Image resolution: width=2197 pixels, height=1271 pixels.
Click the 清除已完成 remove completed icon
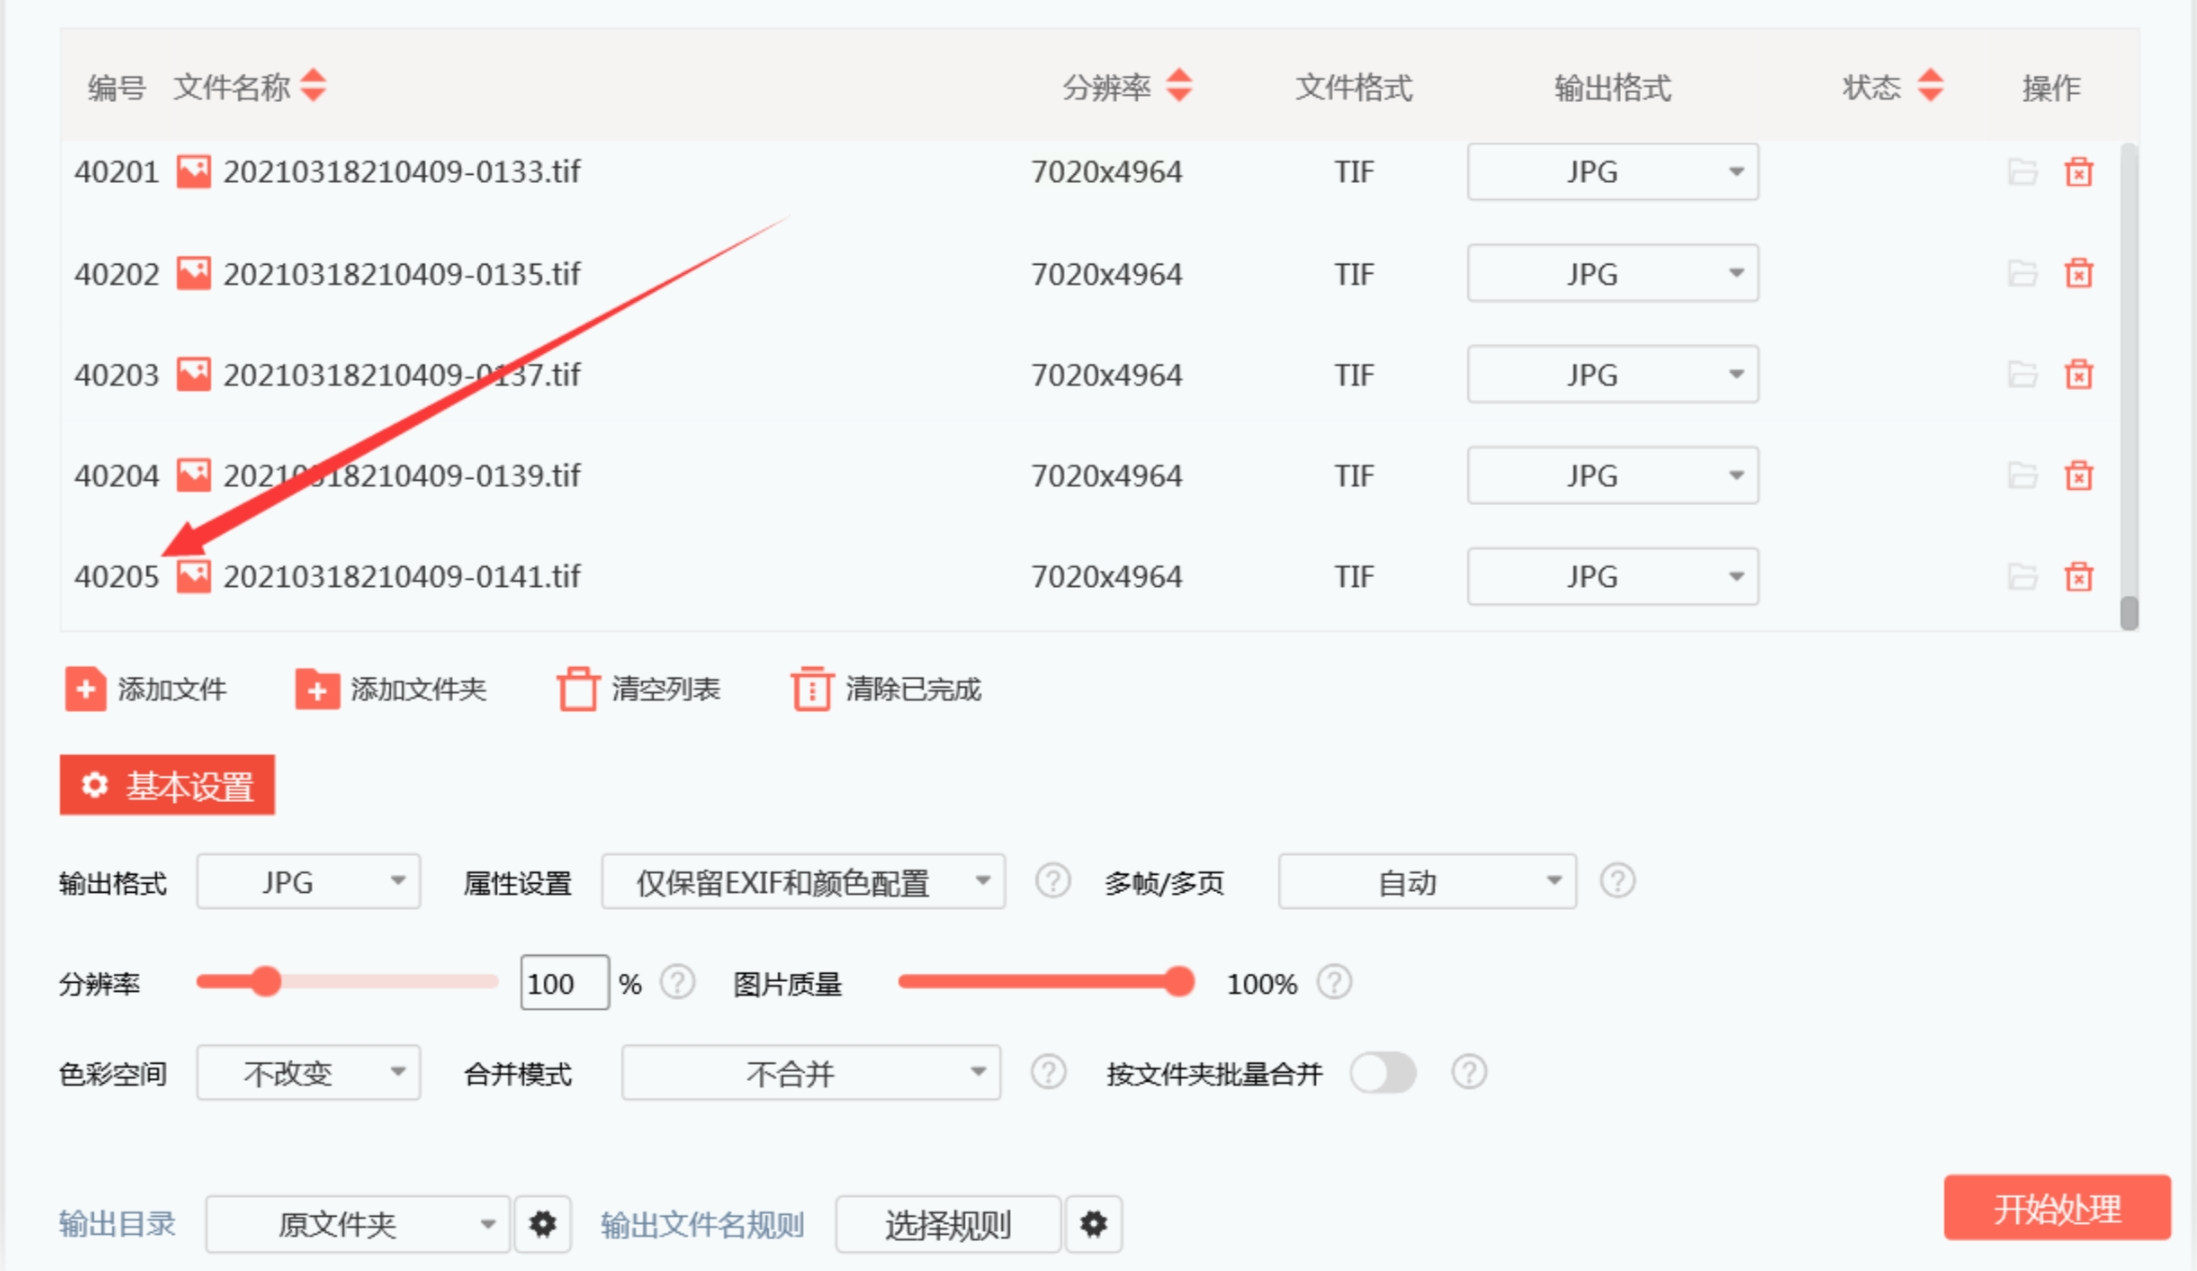click(811, 689)
